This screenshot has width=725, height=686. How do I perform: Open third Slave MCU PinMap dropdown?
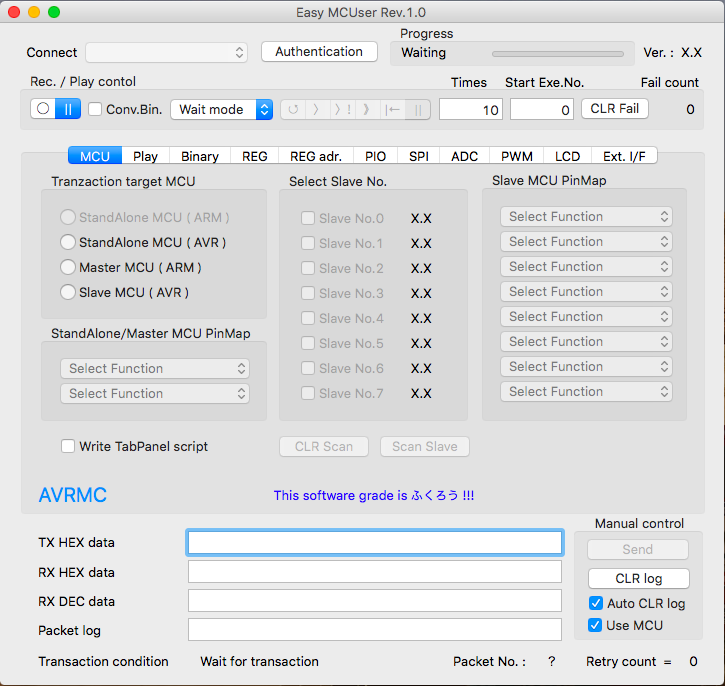point(586,266)
